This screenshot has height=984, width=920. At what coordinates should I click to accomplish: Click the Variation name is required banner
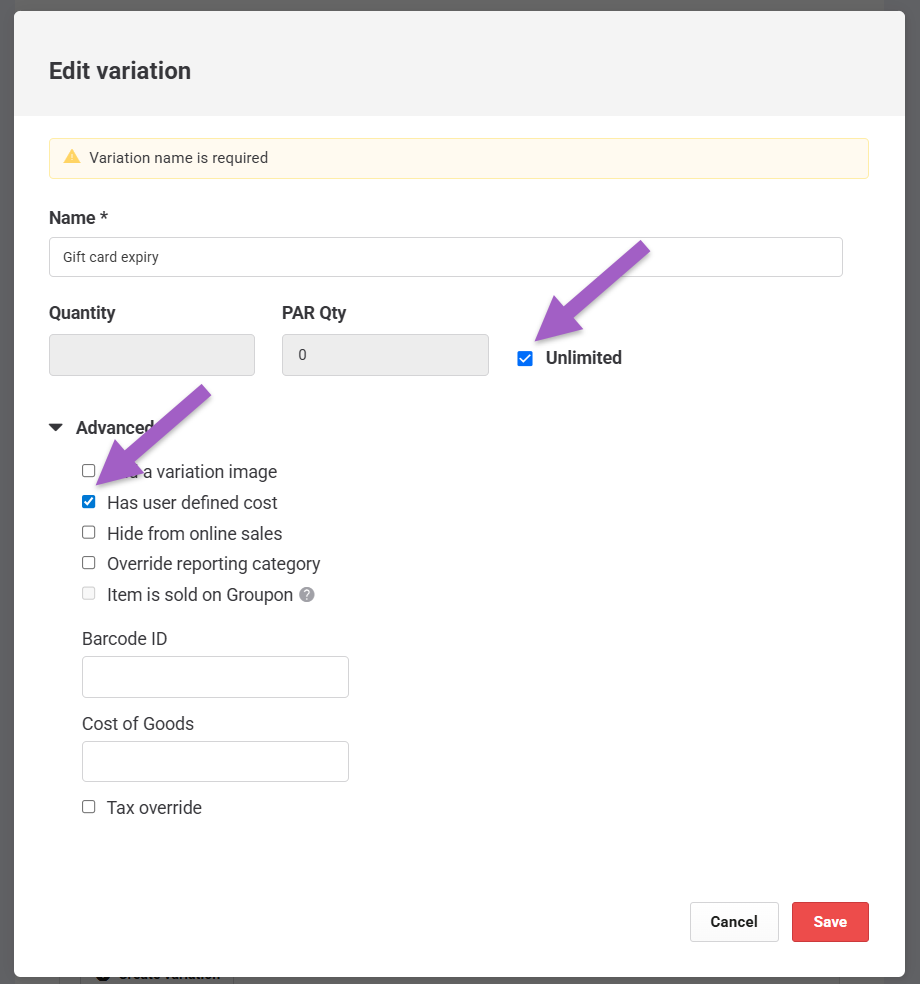pyautogui.click(x=458, y=158)
